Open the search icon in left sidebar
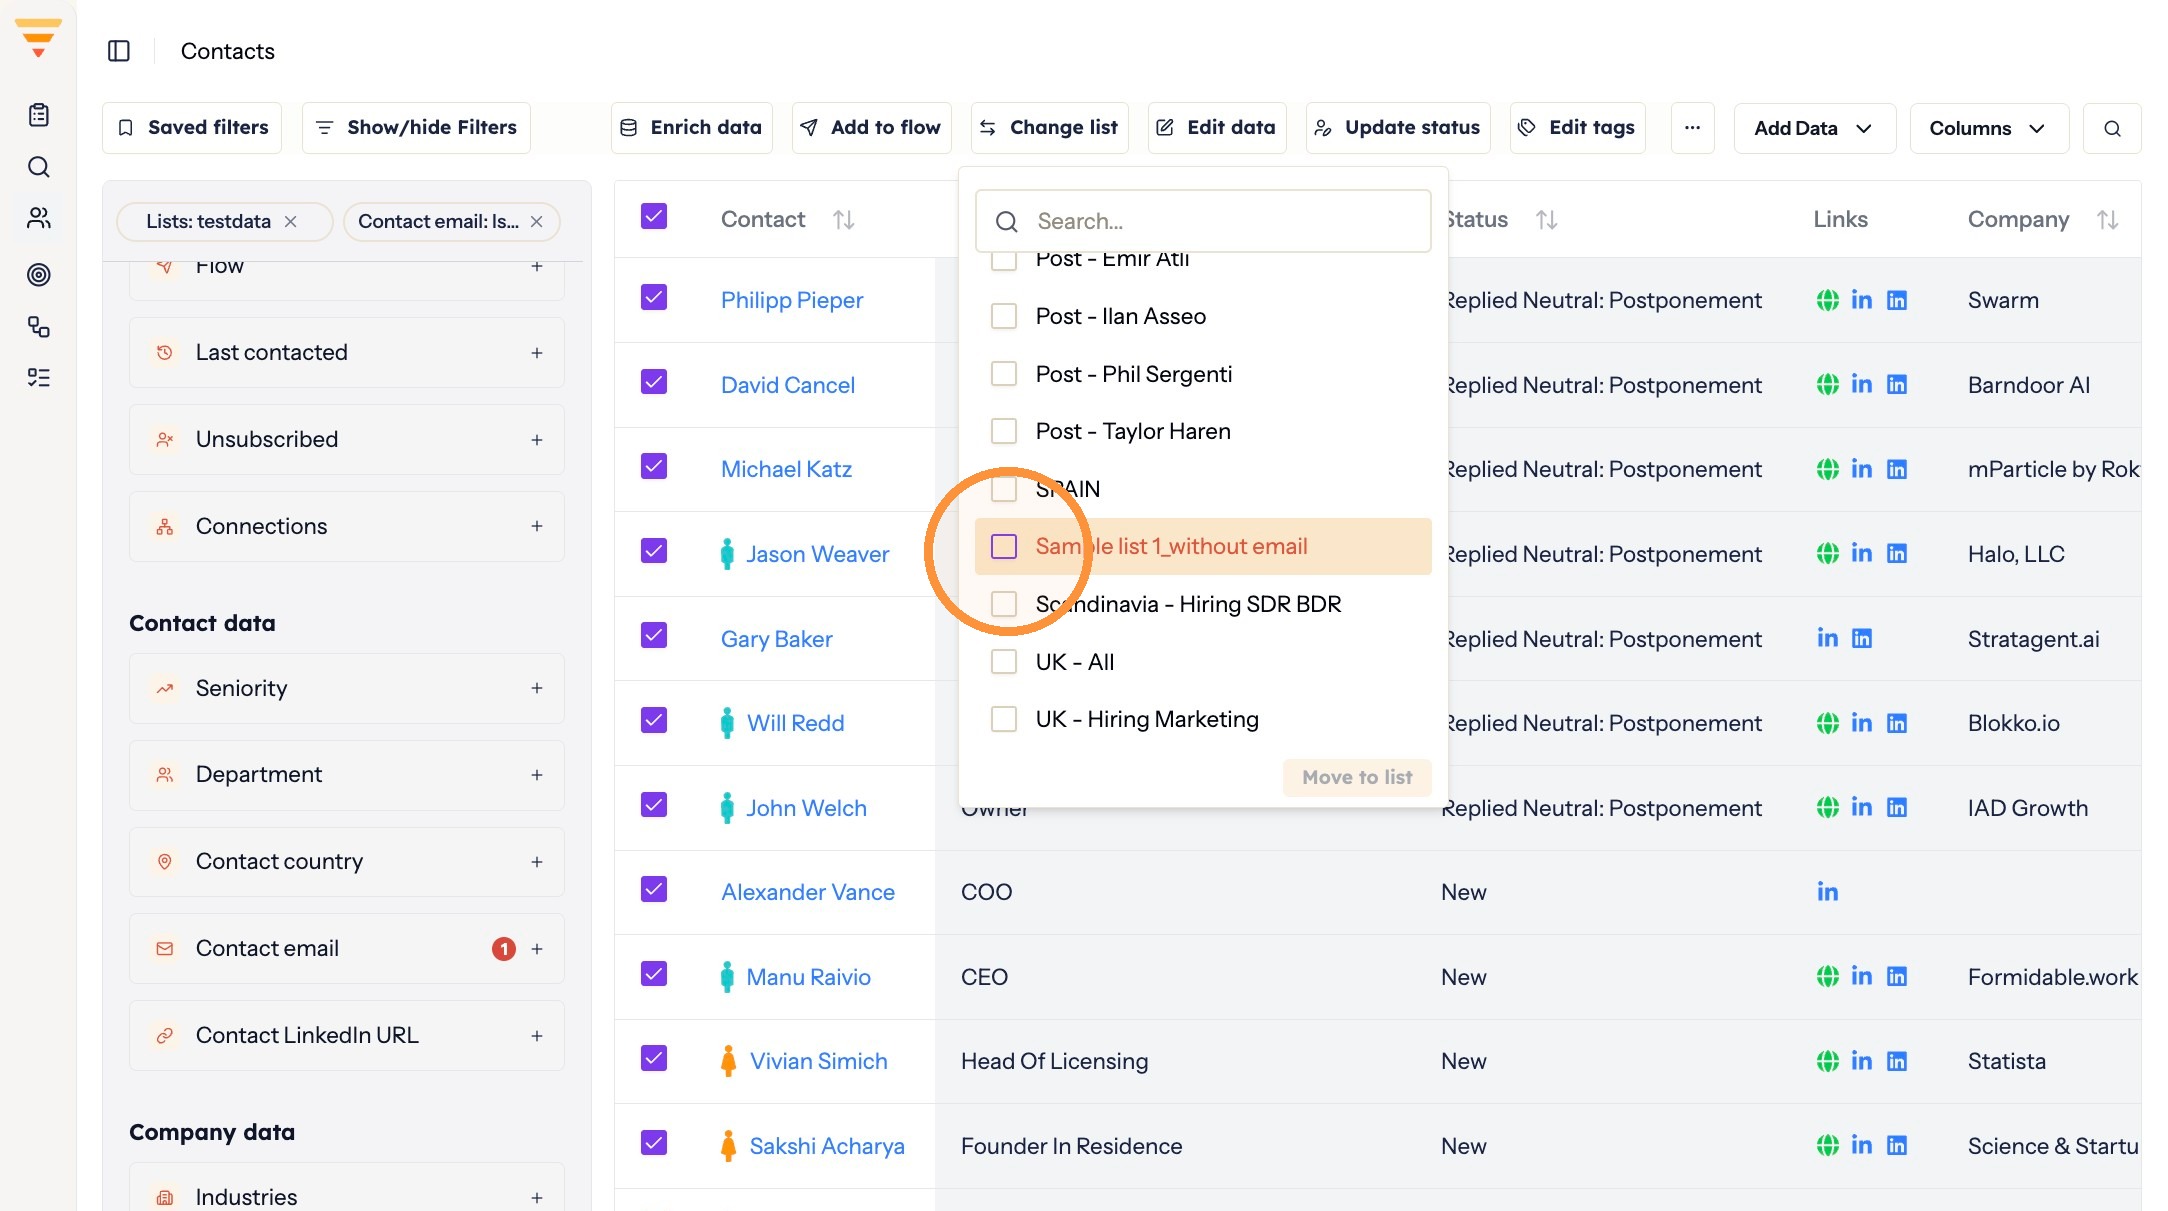The width and height of the screenshot is (2168, 1211). tap(39, 167)
